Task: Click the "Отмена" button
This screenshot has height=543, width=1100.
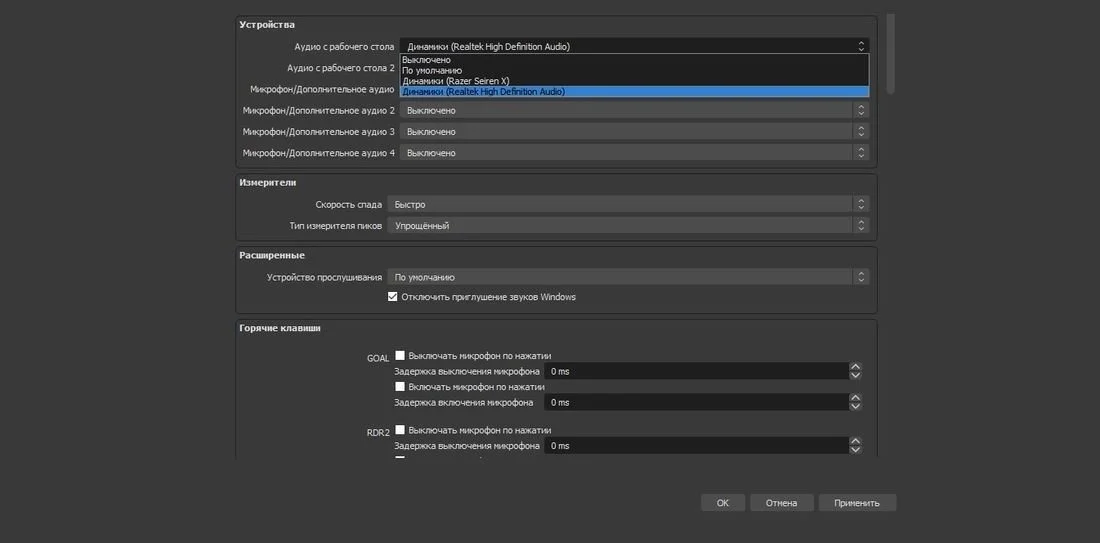Action: point(782,503)
